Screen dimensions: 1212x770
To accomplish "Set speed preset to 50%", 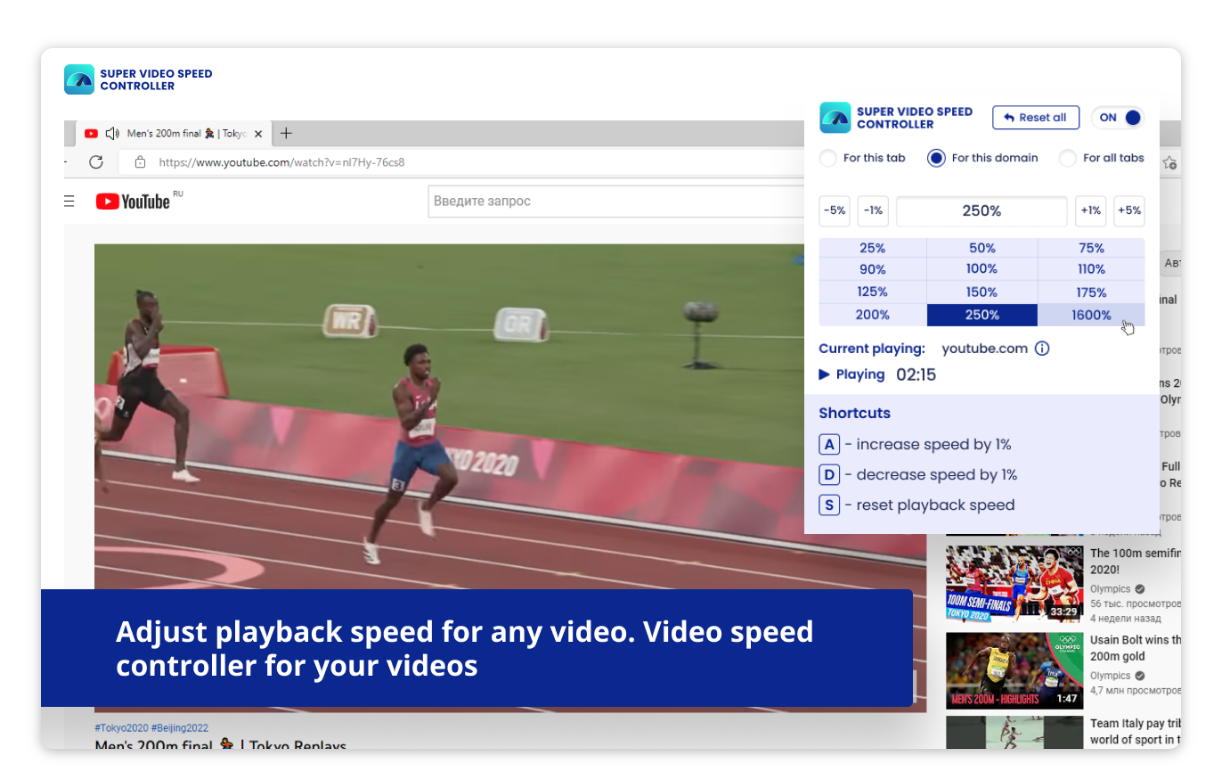I will [982, 248].
